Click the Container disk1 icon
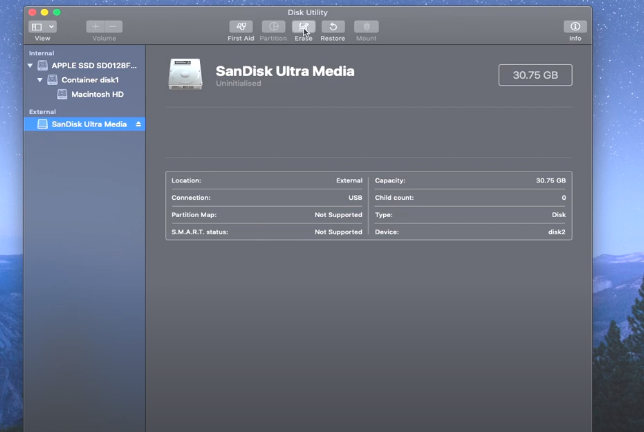Screen dimensions: 644x432 [52, 80]
